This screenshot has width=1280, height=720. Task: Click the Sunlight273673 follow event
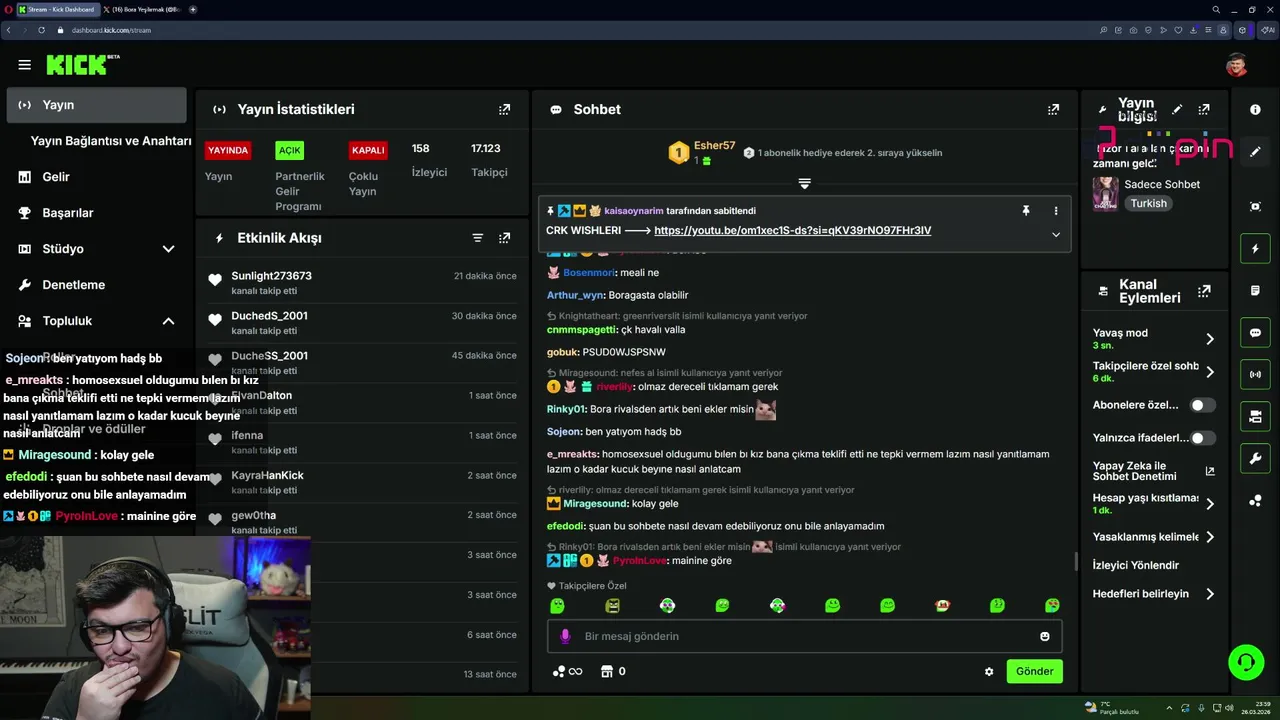click(x=362, y=283)
